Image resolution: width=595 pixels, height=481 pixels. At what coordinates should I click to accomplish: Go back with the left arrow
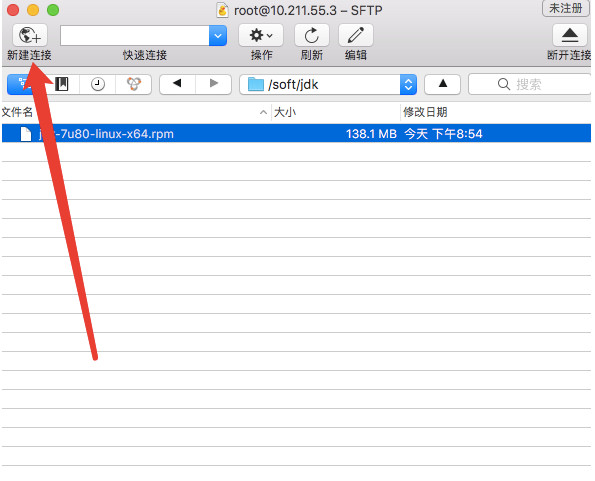177,84
